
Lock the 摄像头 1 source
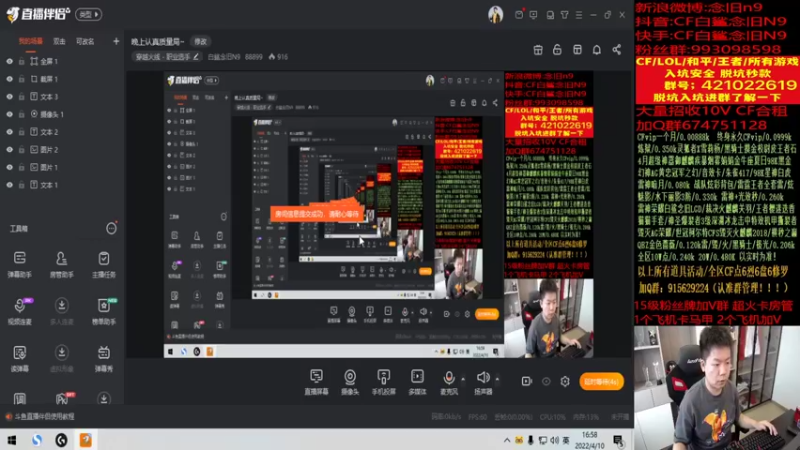pos(21,114)
